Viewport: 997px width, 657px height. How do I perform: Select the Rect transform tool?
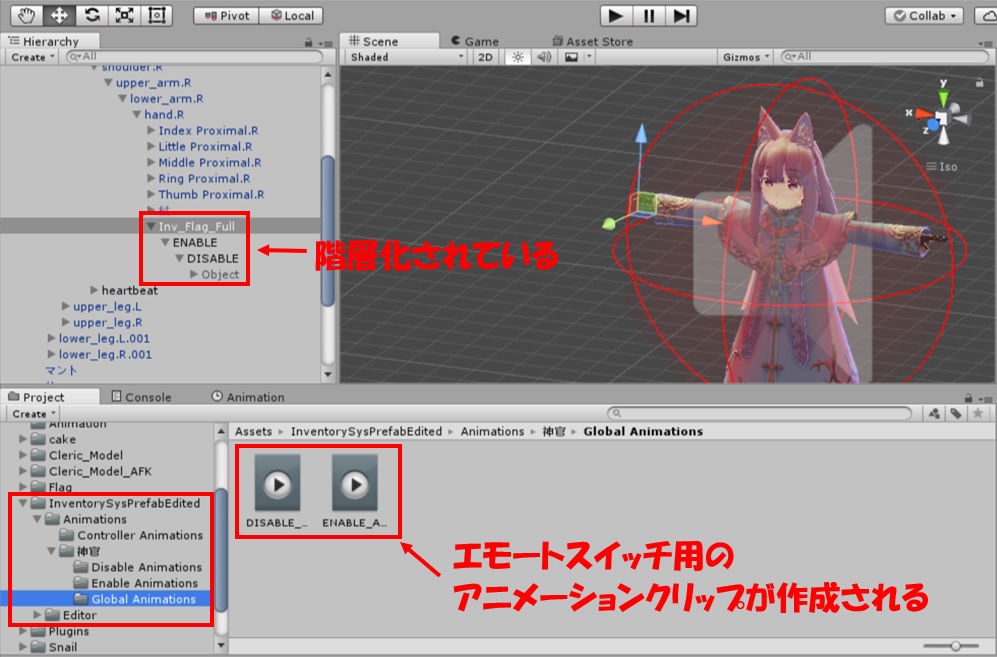(x=156, y=15)
